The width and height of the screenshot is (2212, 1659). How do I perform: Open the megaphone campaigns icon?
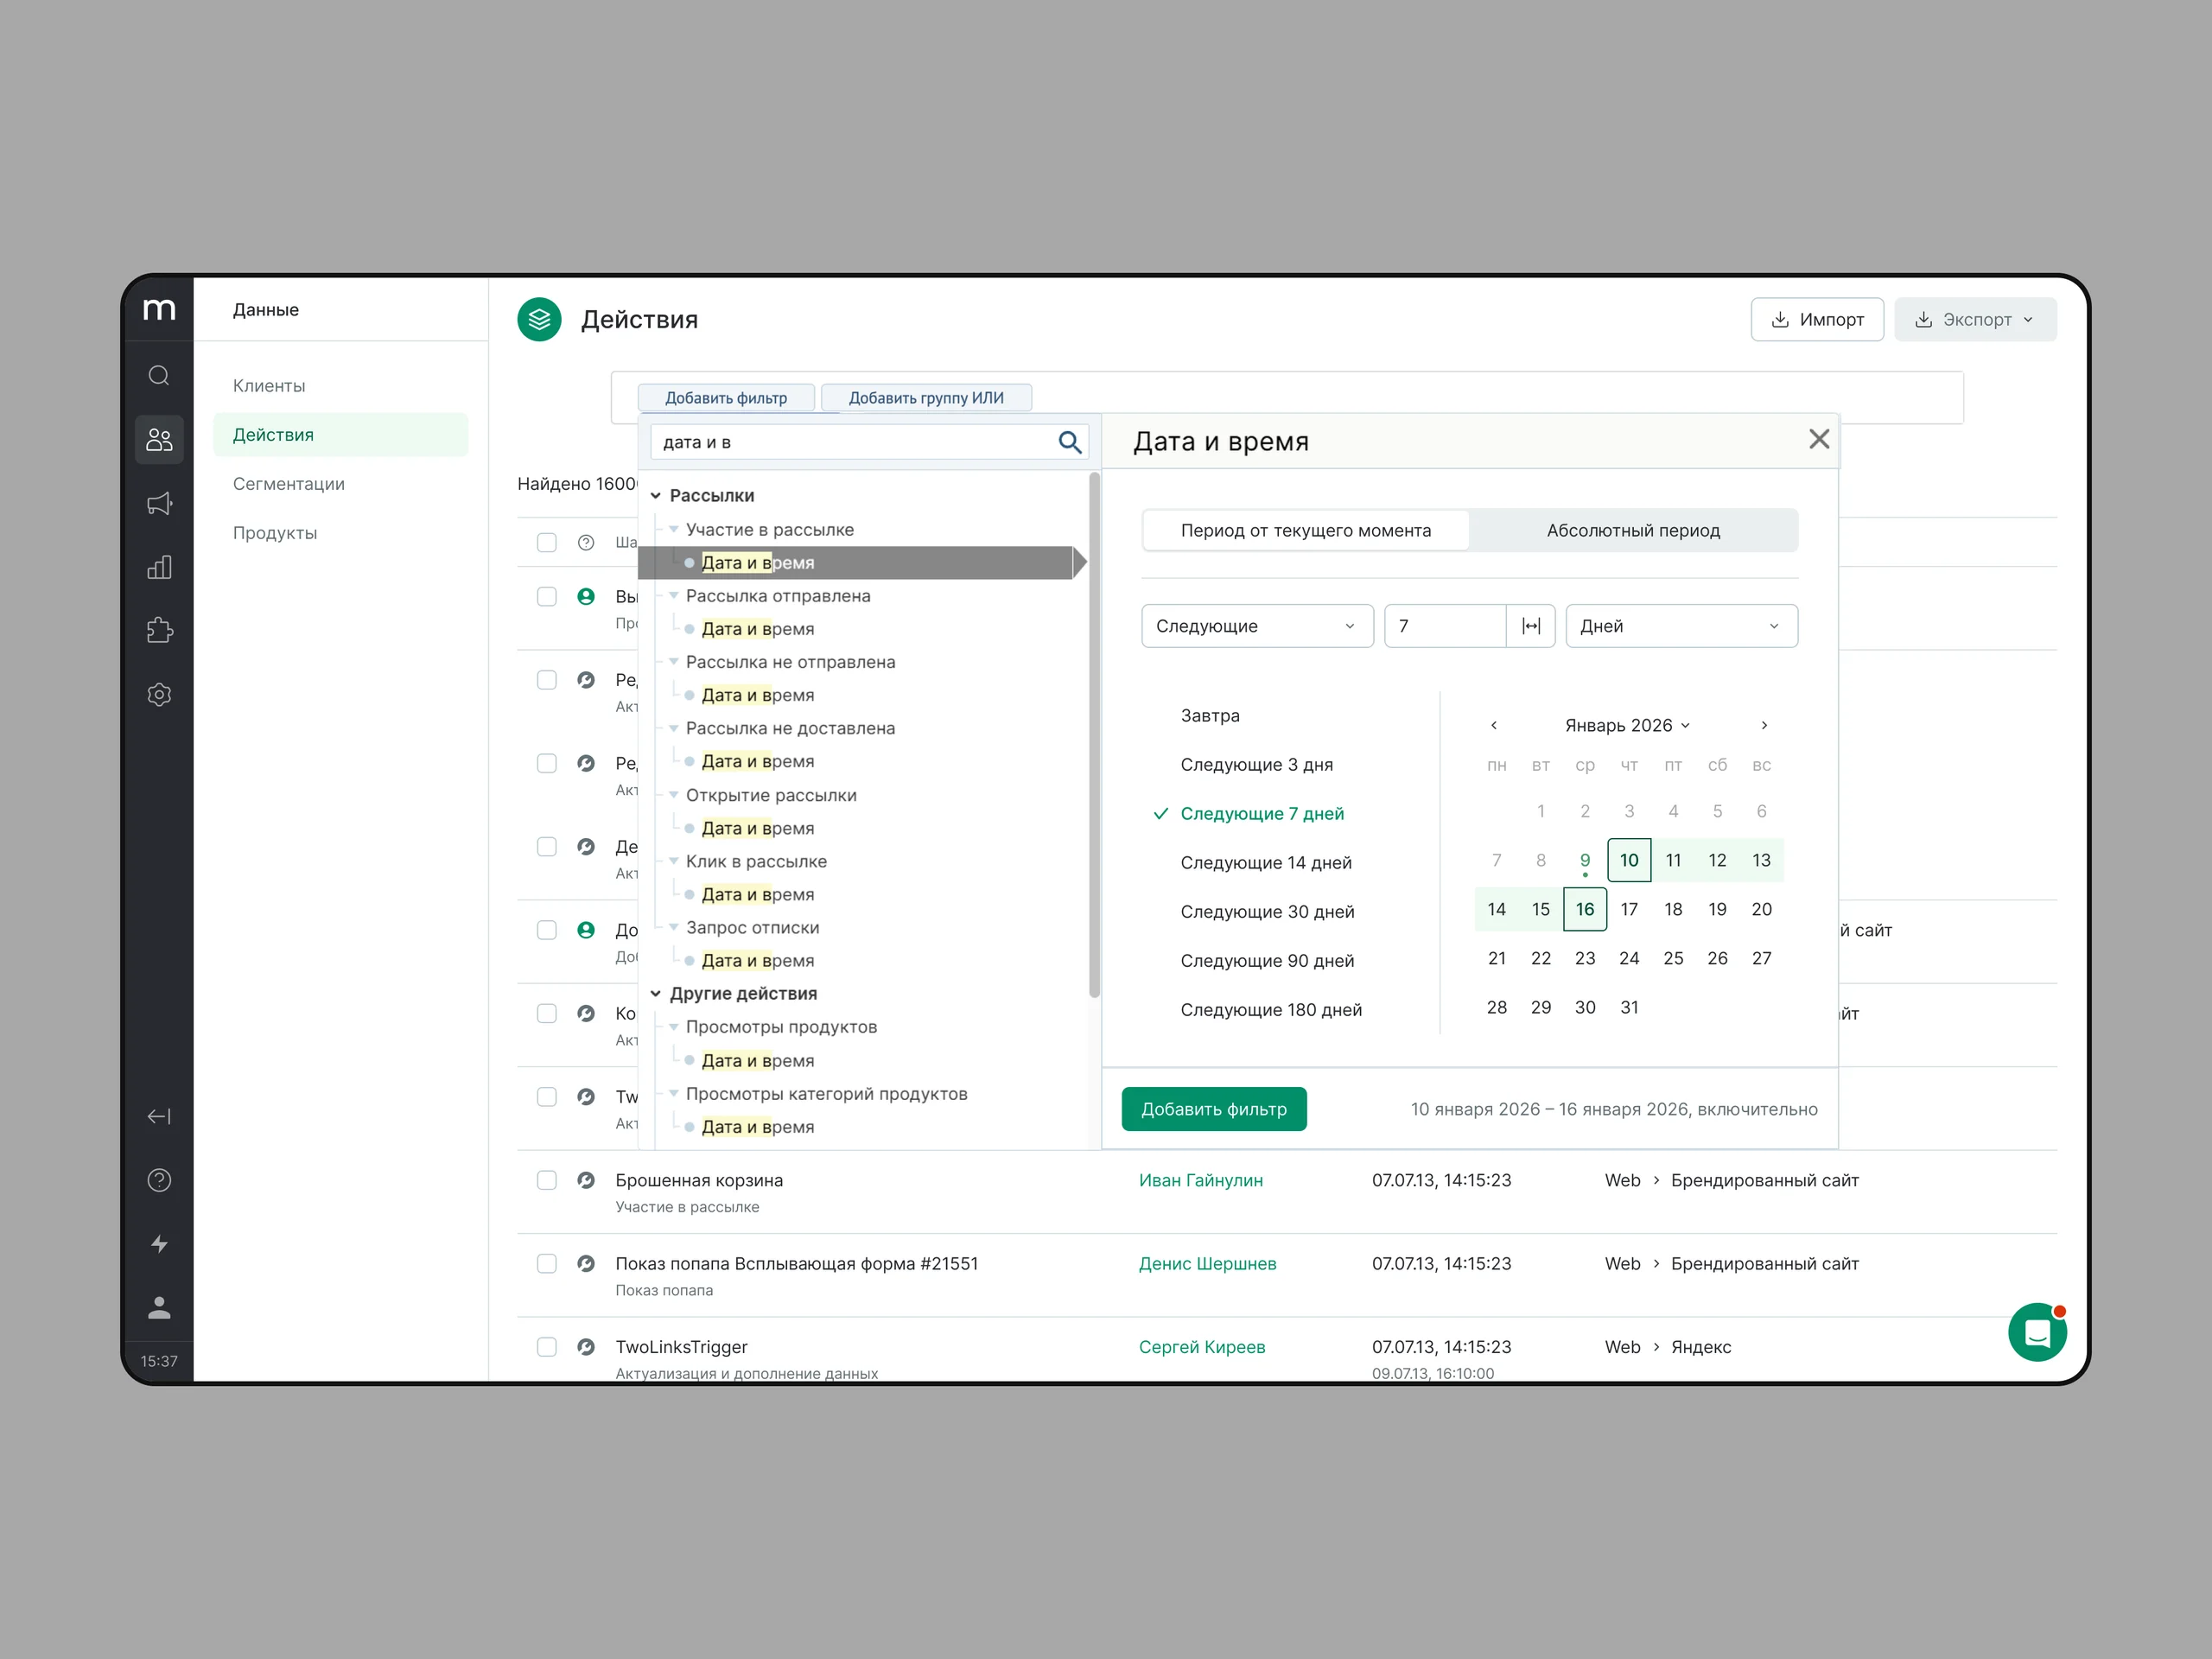[x=159, y=504]
